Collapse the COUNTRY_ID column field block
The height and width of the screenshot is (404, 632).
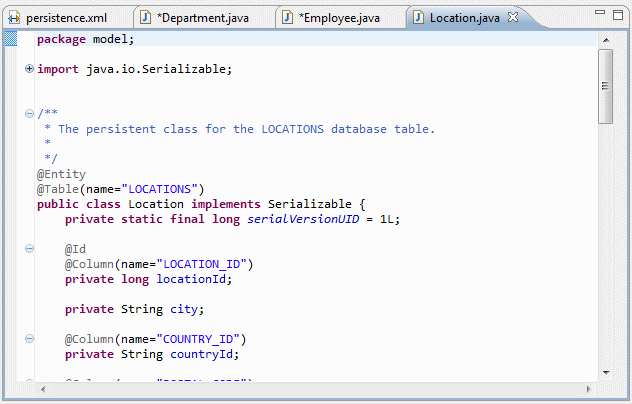pos(29,338)
